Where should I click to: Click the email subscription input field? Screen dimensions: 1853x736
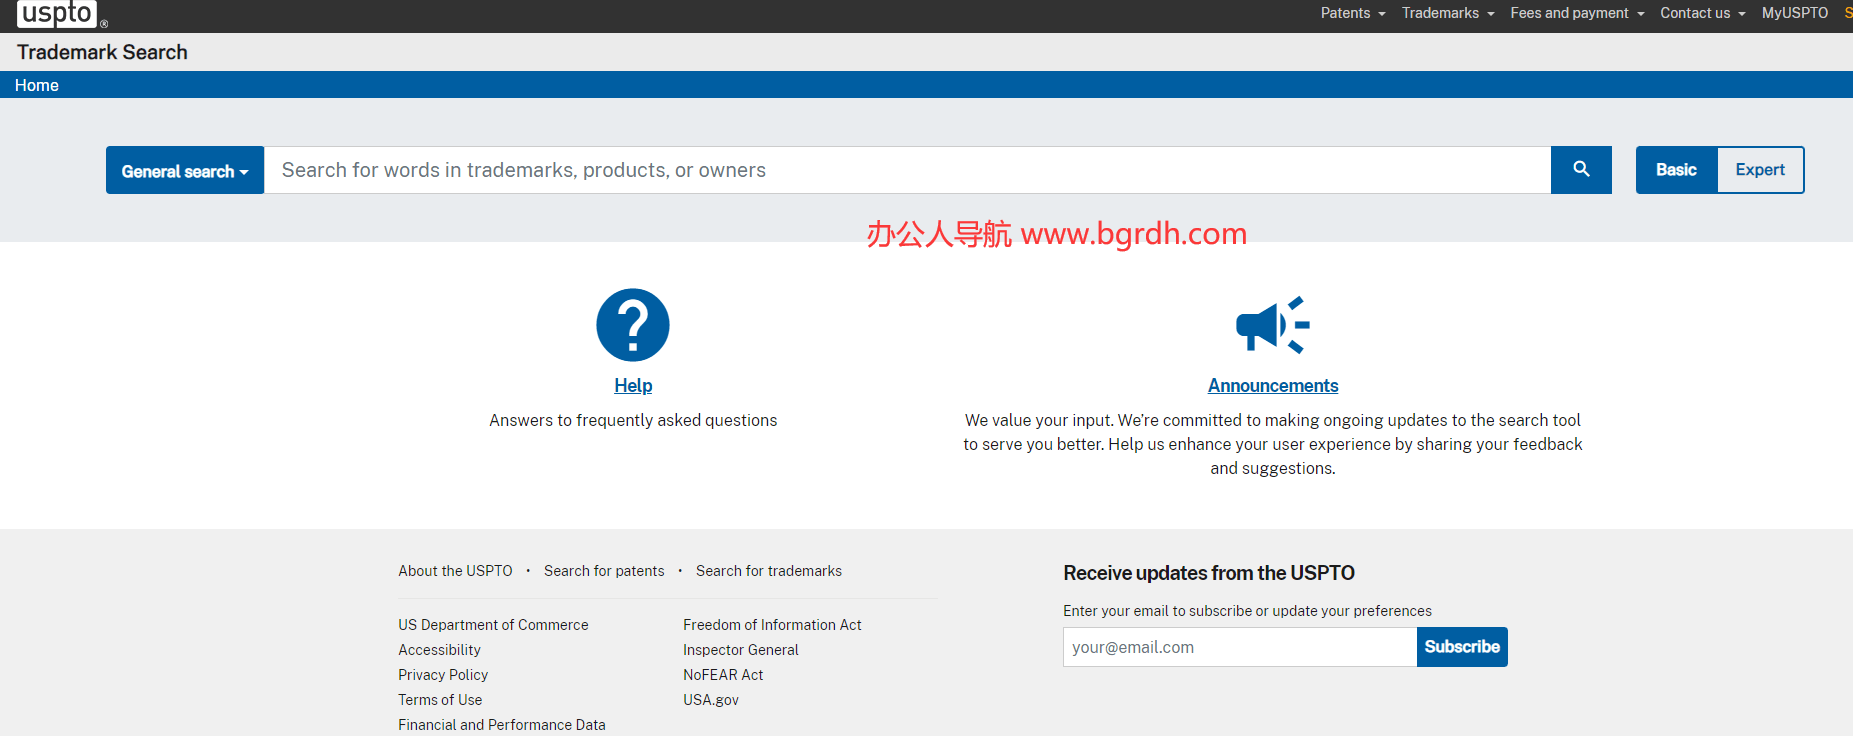click(x=1239, y=647)
